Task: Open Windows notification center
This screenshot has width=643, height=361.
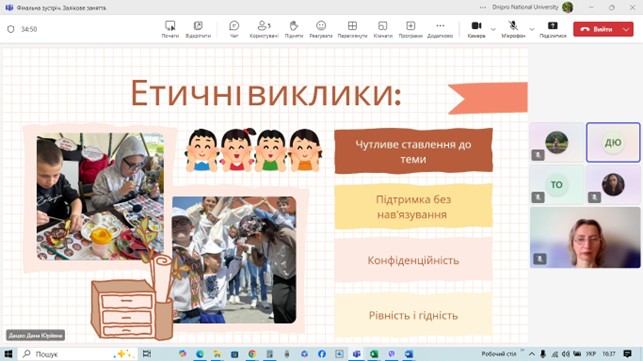Action: [627, 354]
